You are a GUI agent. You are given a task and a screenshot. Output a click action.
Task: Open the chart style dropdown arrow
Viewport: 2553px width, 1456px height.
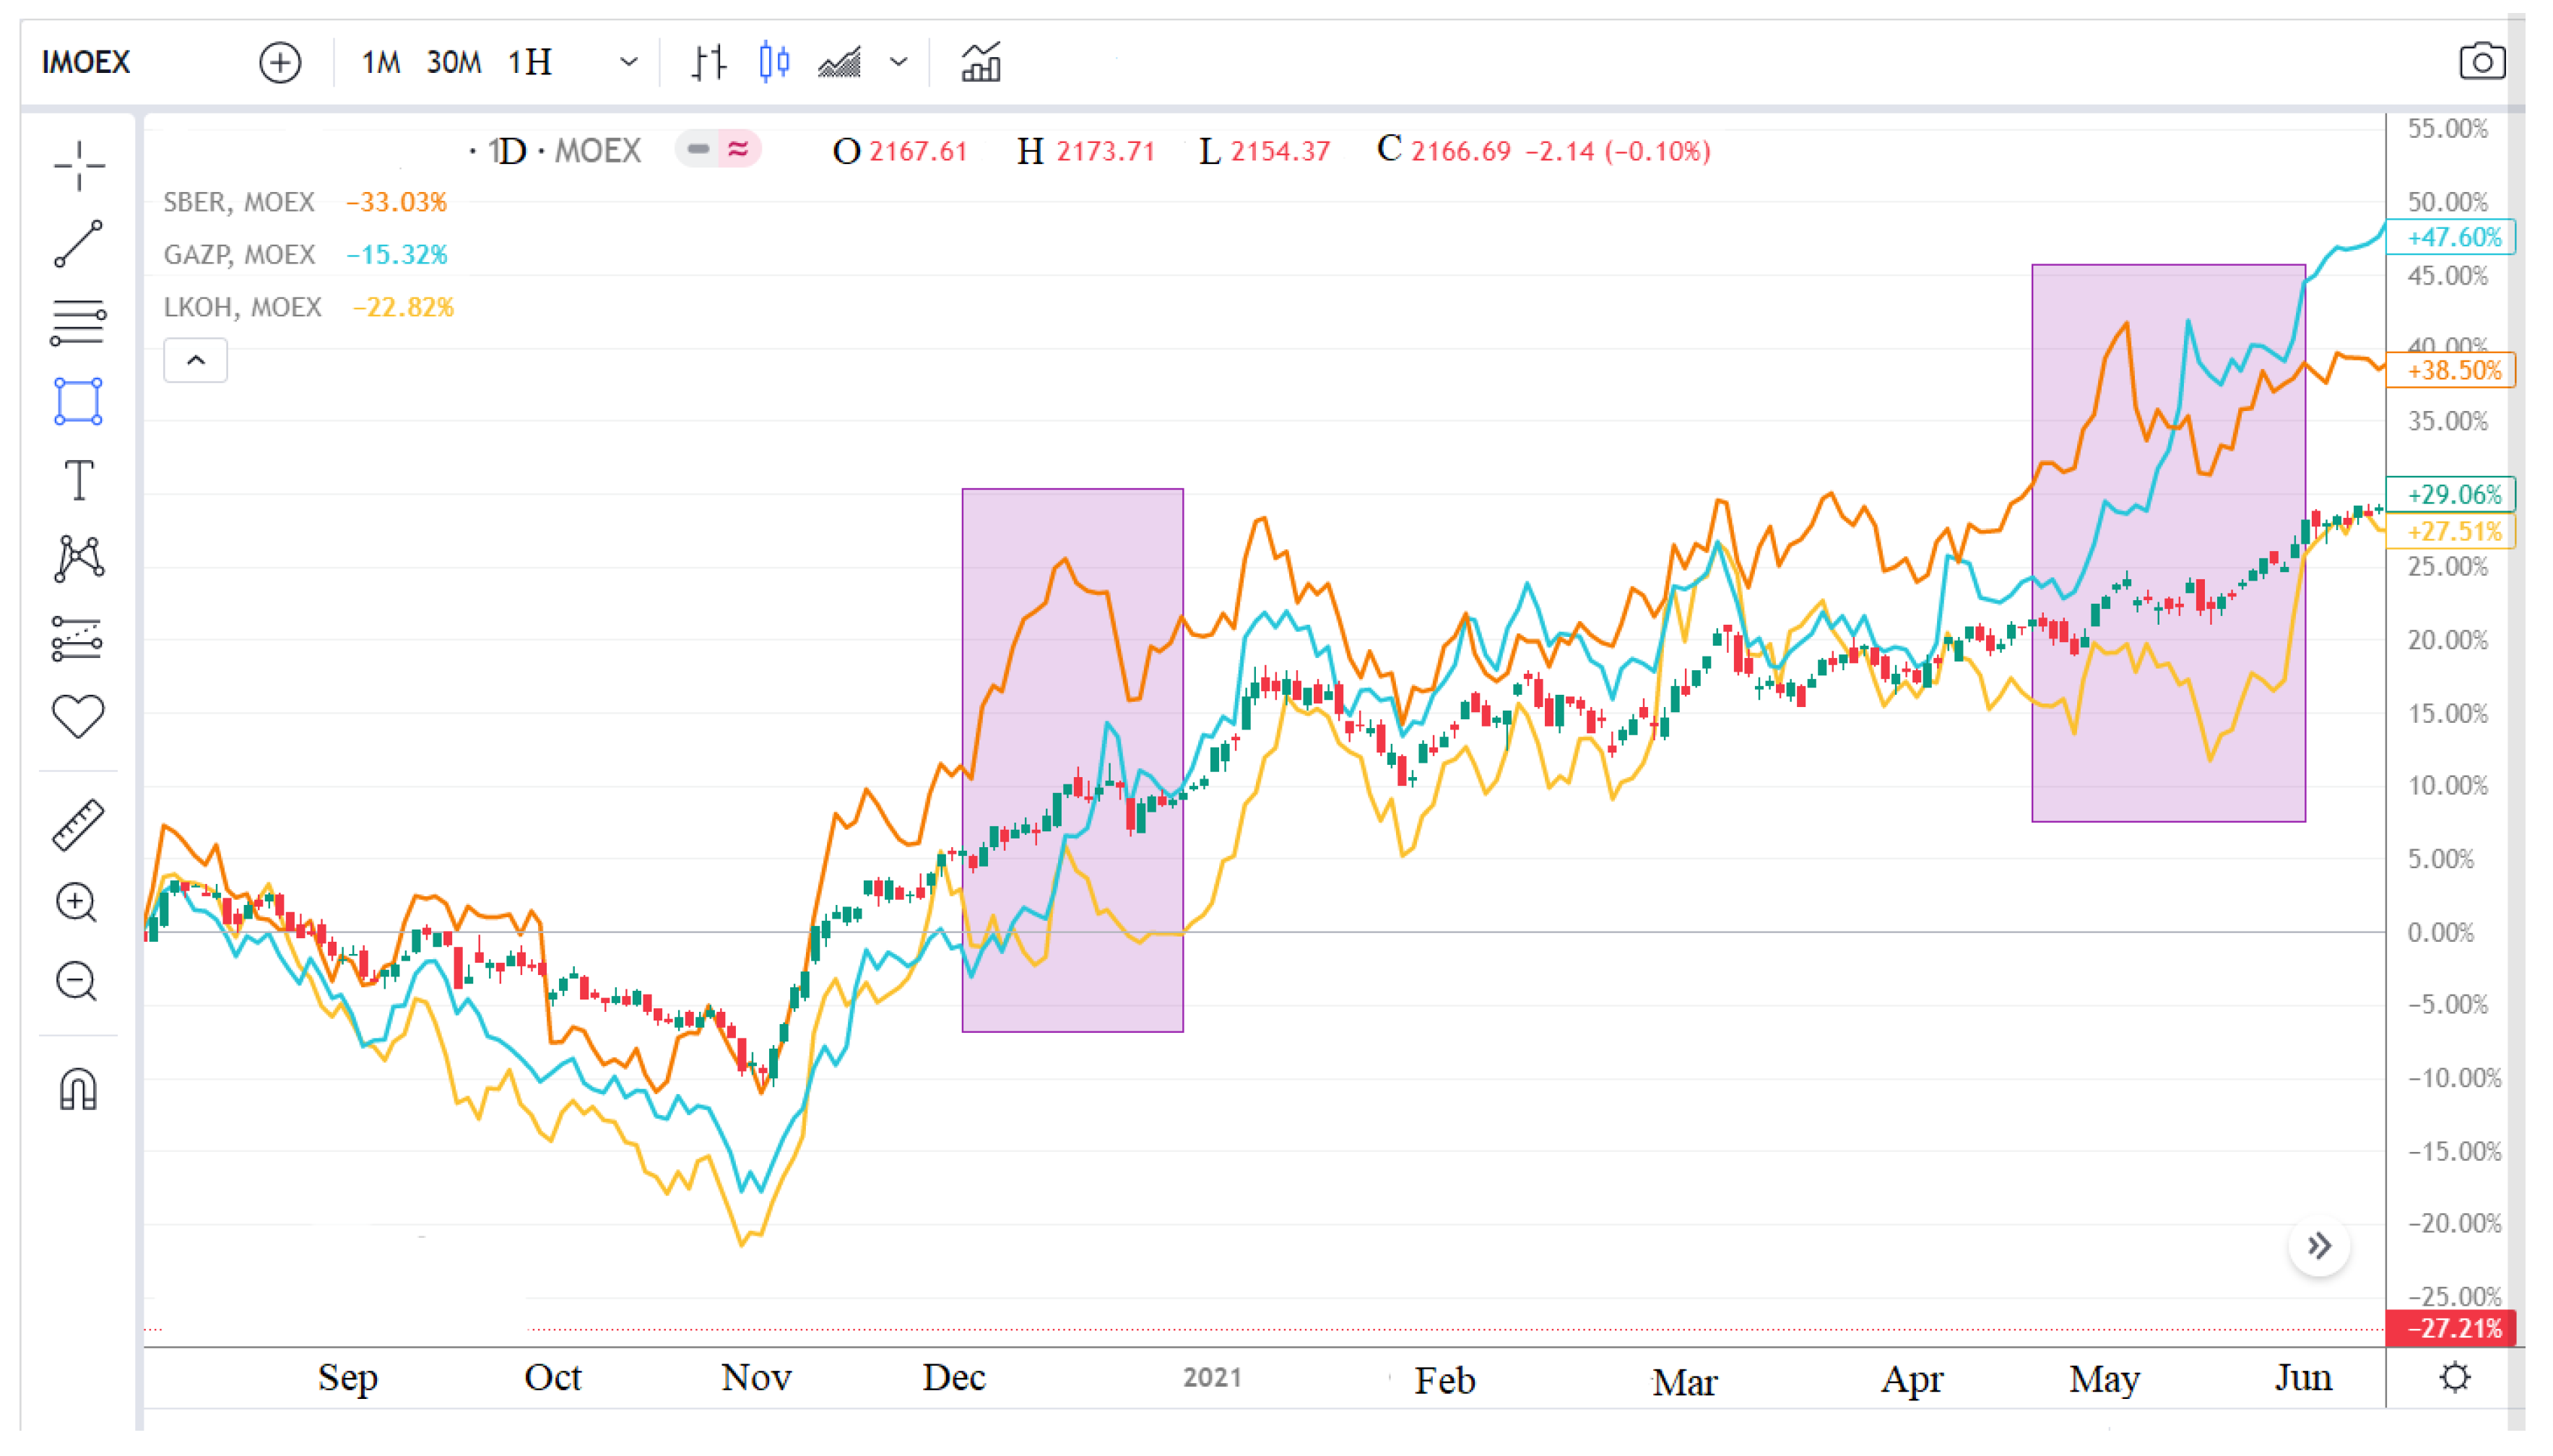(898, 62)
